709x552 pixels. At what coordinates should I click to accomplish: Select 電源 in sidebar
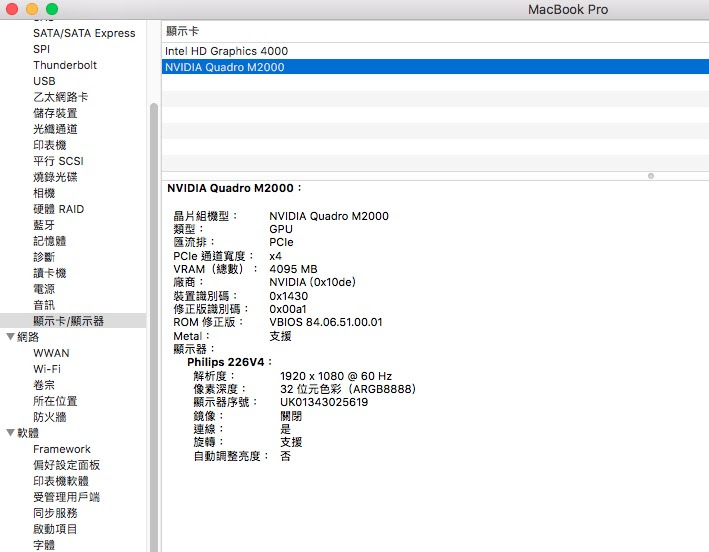point(44,289)
